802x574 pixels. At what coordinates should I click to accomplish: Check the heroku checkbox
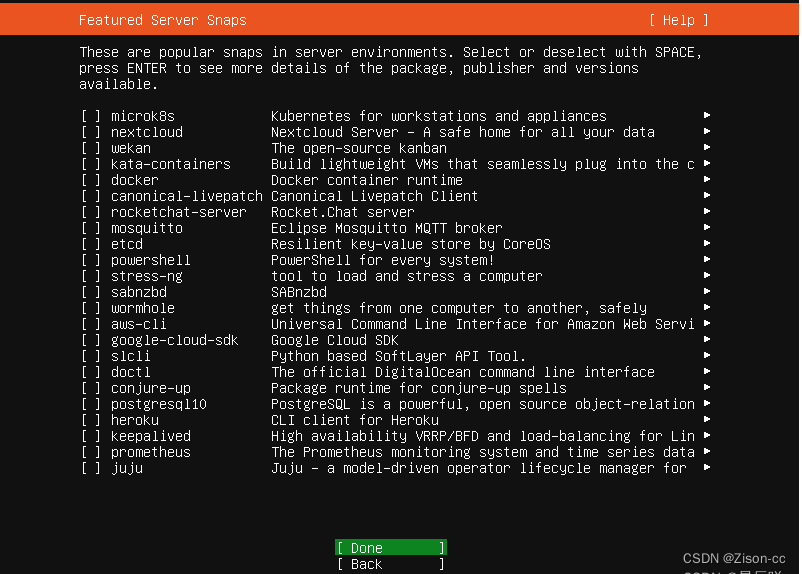[x=91, y=421]
